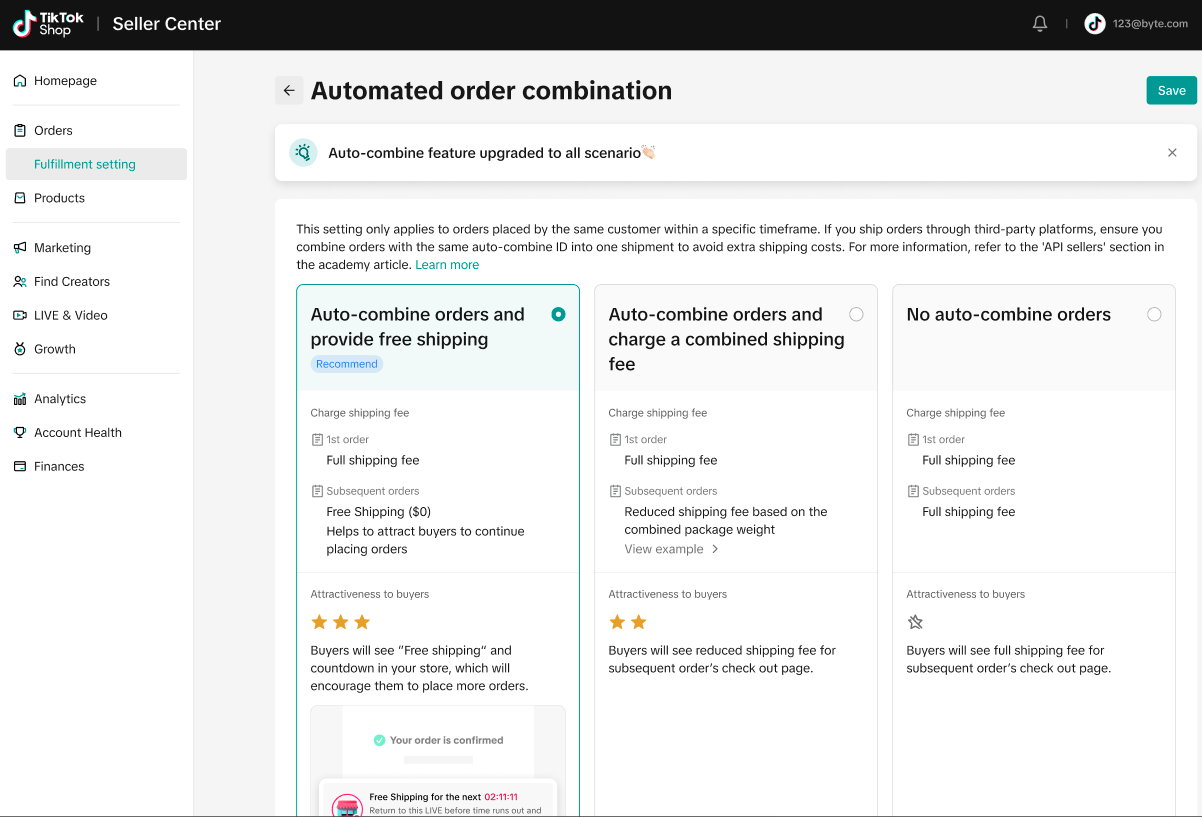Click the TikTok Shop logo
The width and height of the screenshot is (1202, 817).
point(48,24)
